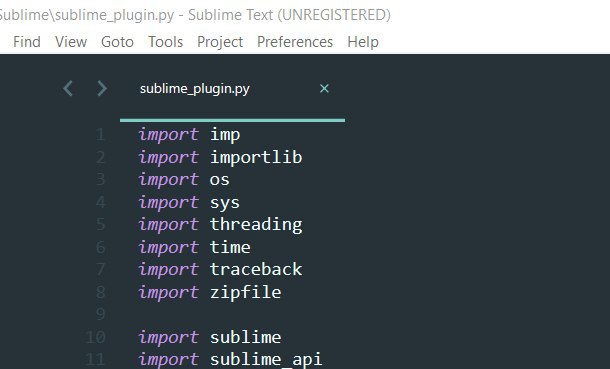
Task: Open the Find menu
Action: click(x=27, y=42)
